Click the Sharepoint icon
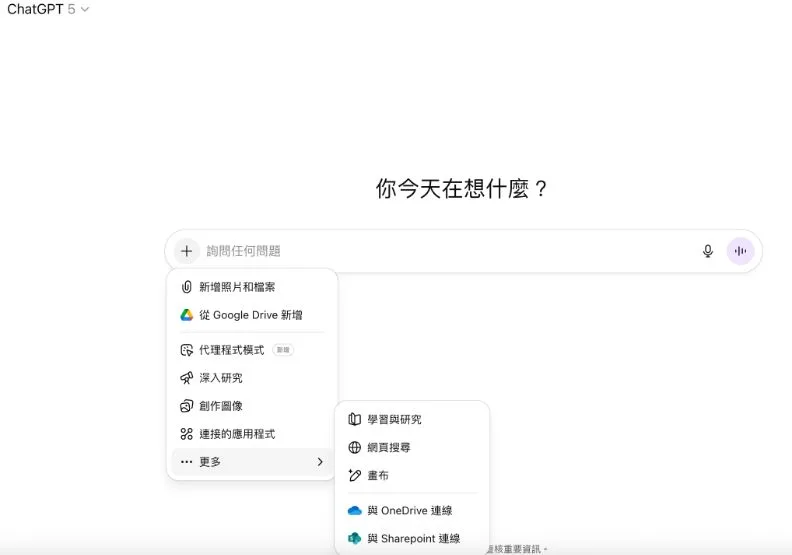Image resolution: width=792 pixels, height=555 pixels. pos(355,538)
